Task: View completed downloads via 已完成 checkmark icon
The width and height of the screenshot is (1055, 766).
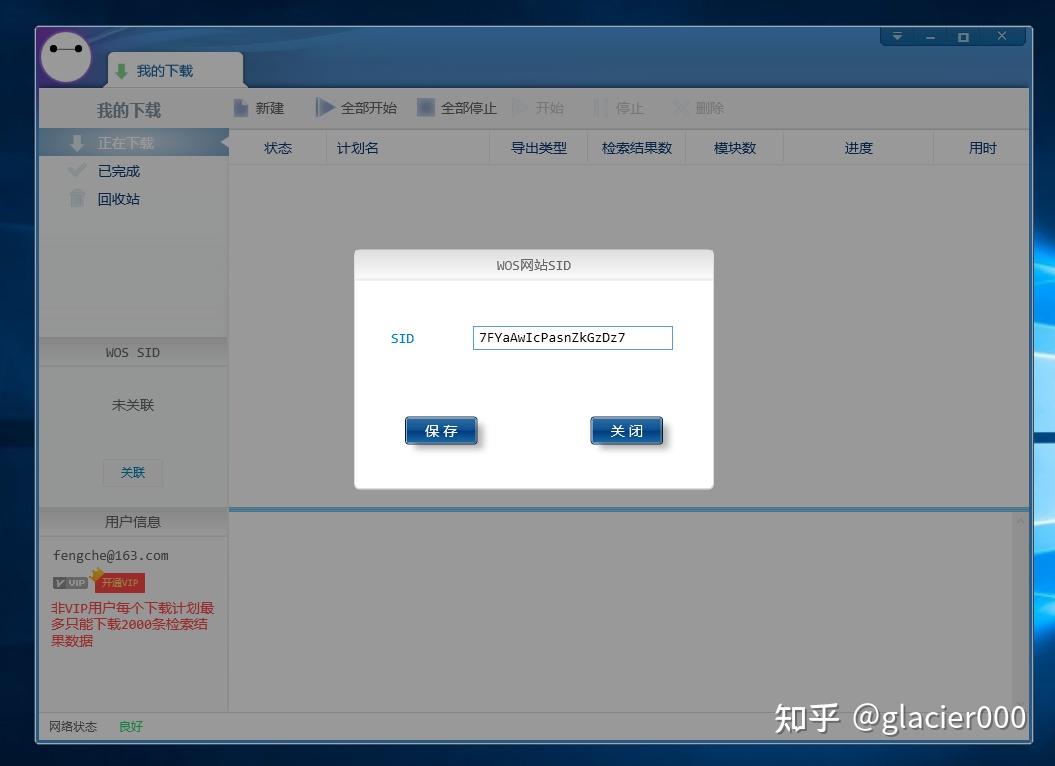Action: coord(77,170)
